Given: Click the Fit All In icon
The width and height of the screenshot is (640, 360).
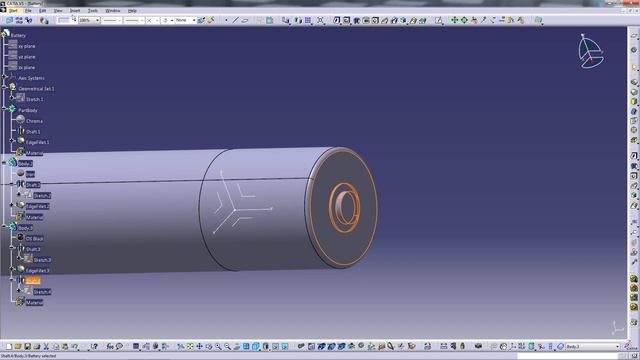Looking at the screenshot, I should click(190, 347).
